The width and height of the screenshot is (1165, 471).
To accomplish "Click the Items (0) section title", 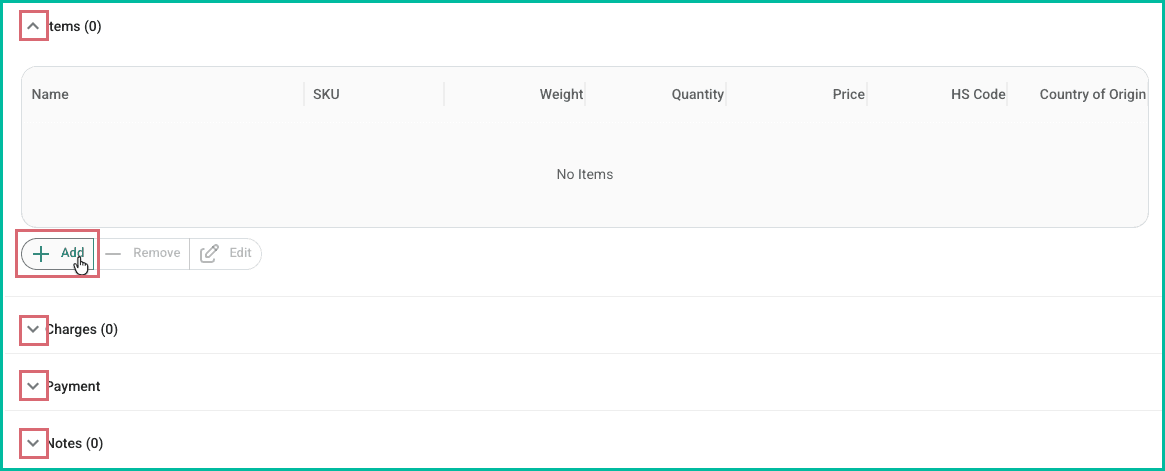I will (x=75, y=26).
